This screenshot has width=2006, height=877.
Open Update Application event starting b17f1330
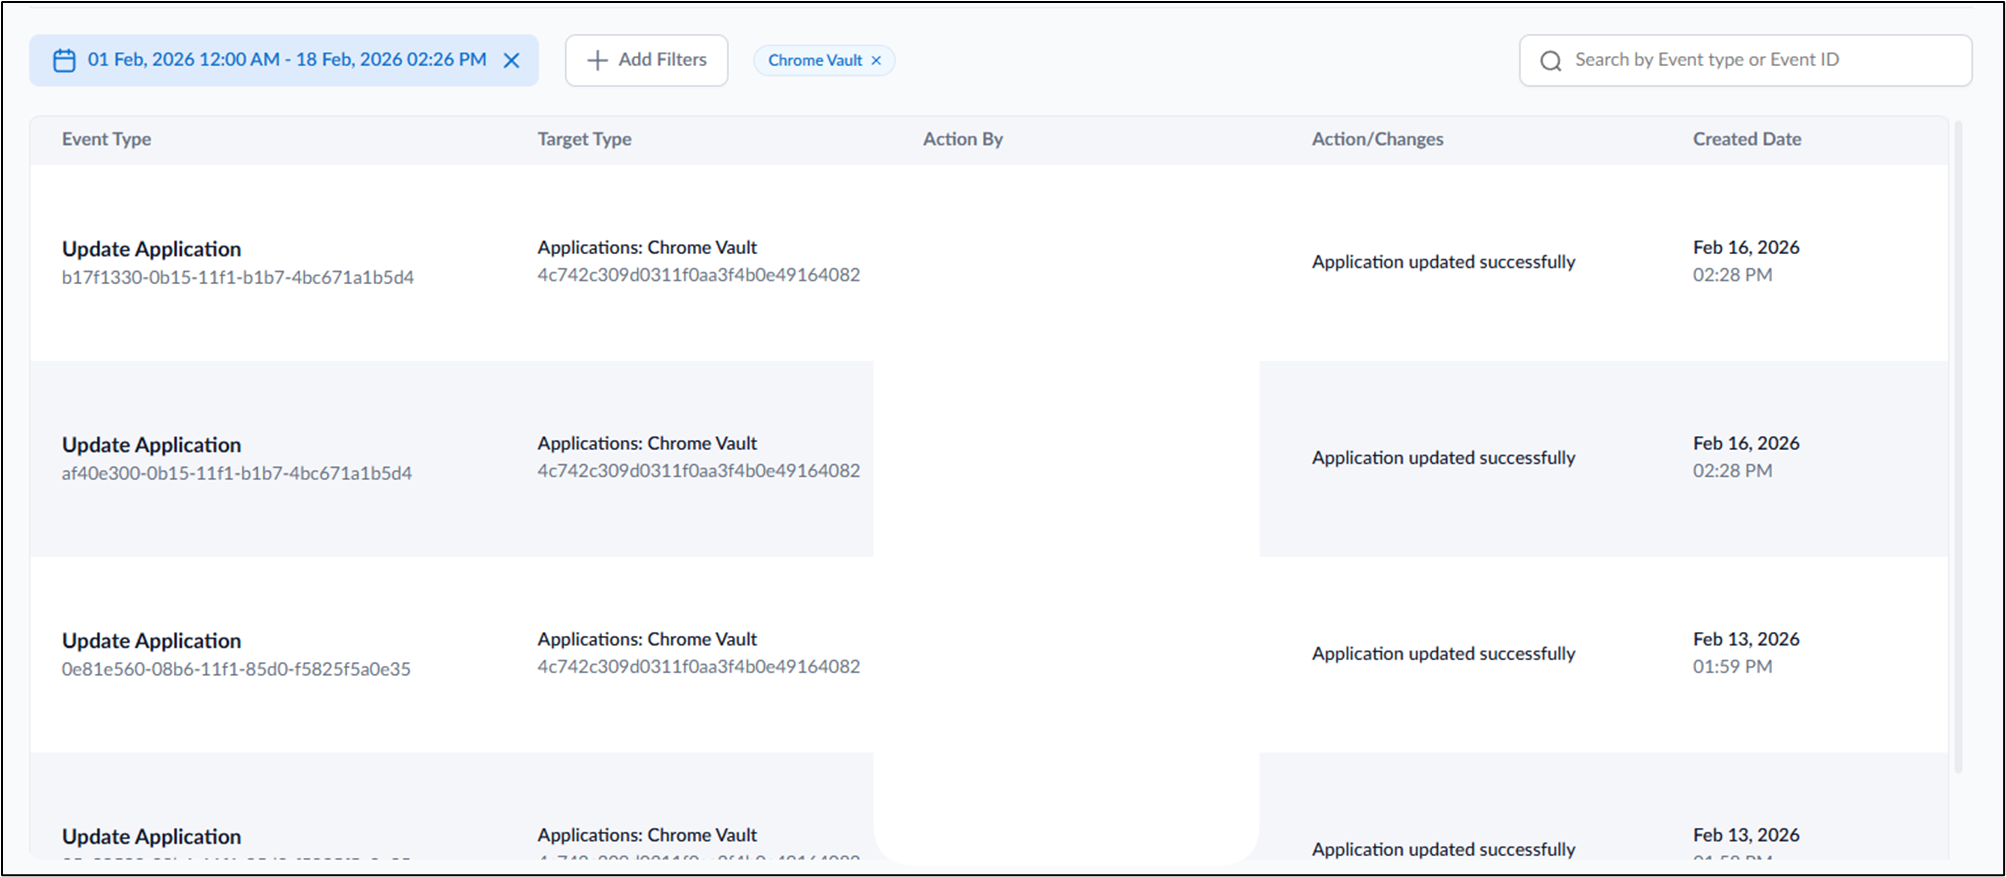tap(151, 249)
